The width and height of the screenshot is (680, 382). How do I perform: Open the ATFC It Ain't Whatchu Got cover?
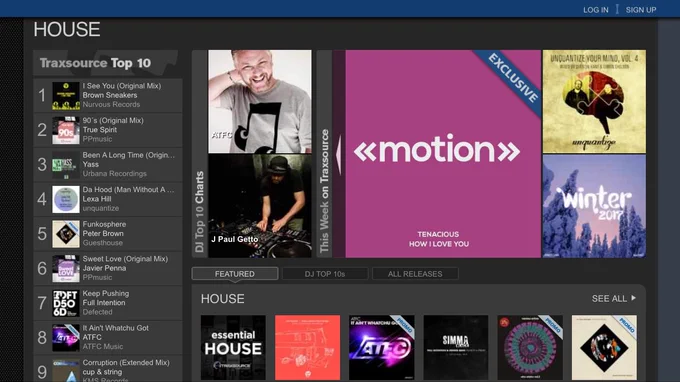coord(382,347)
